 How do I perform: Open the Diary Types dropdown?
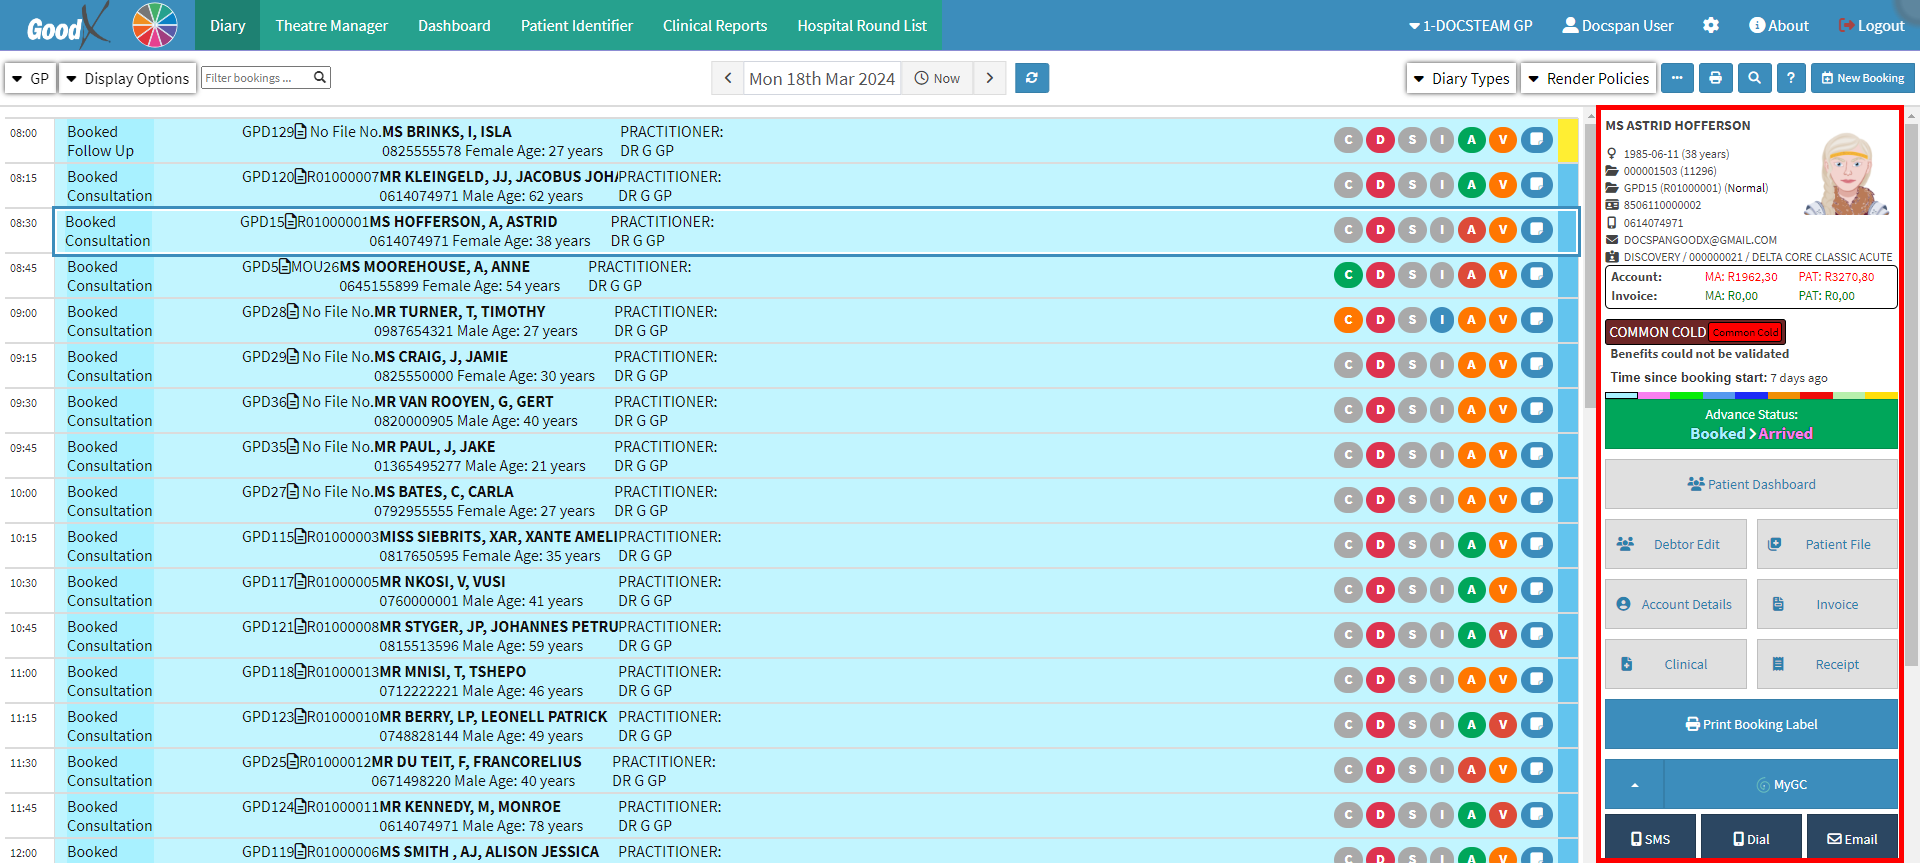point(1461,78)
